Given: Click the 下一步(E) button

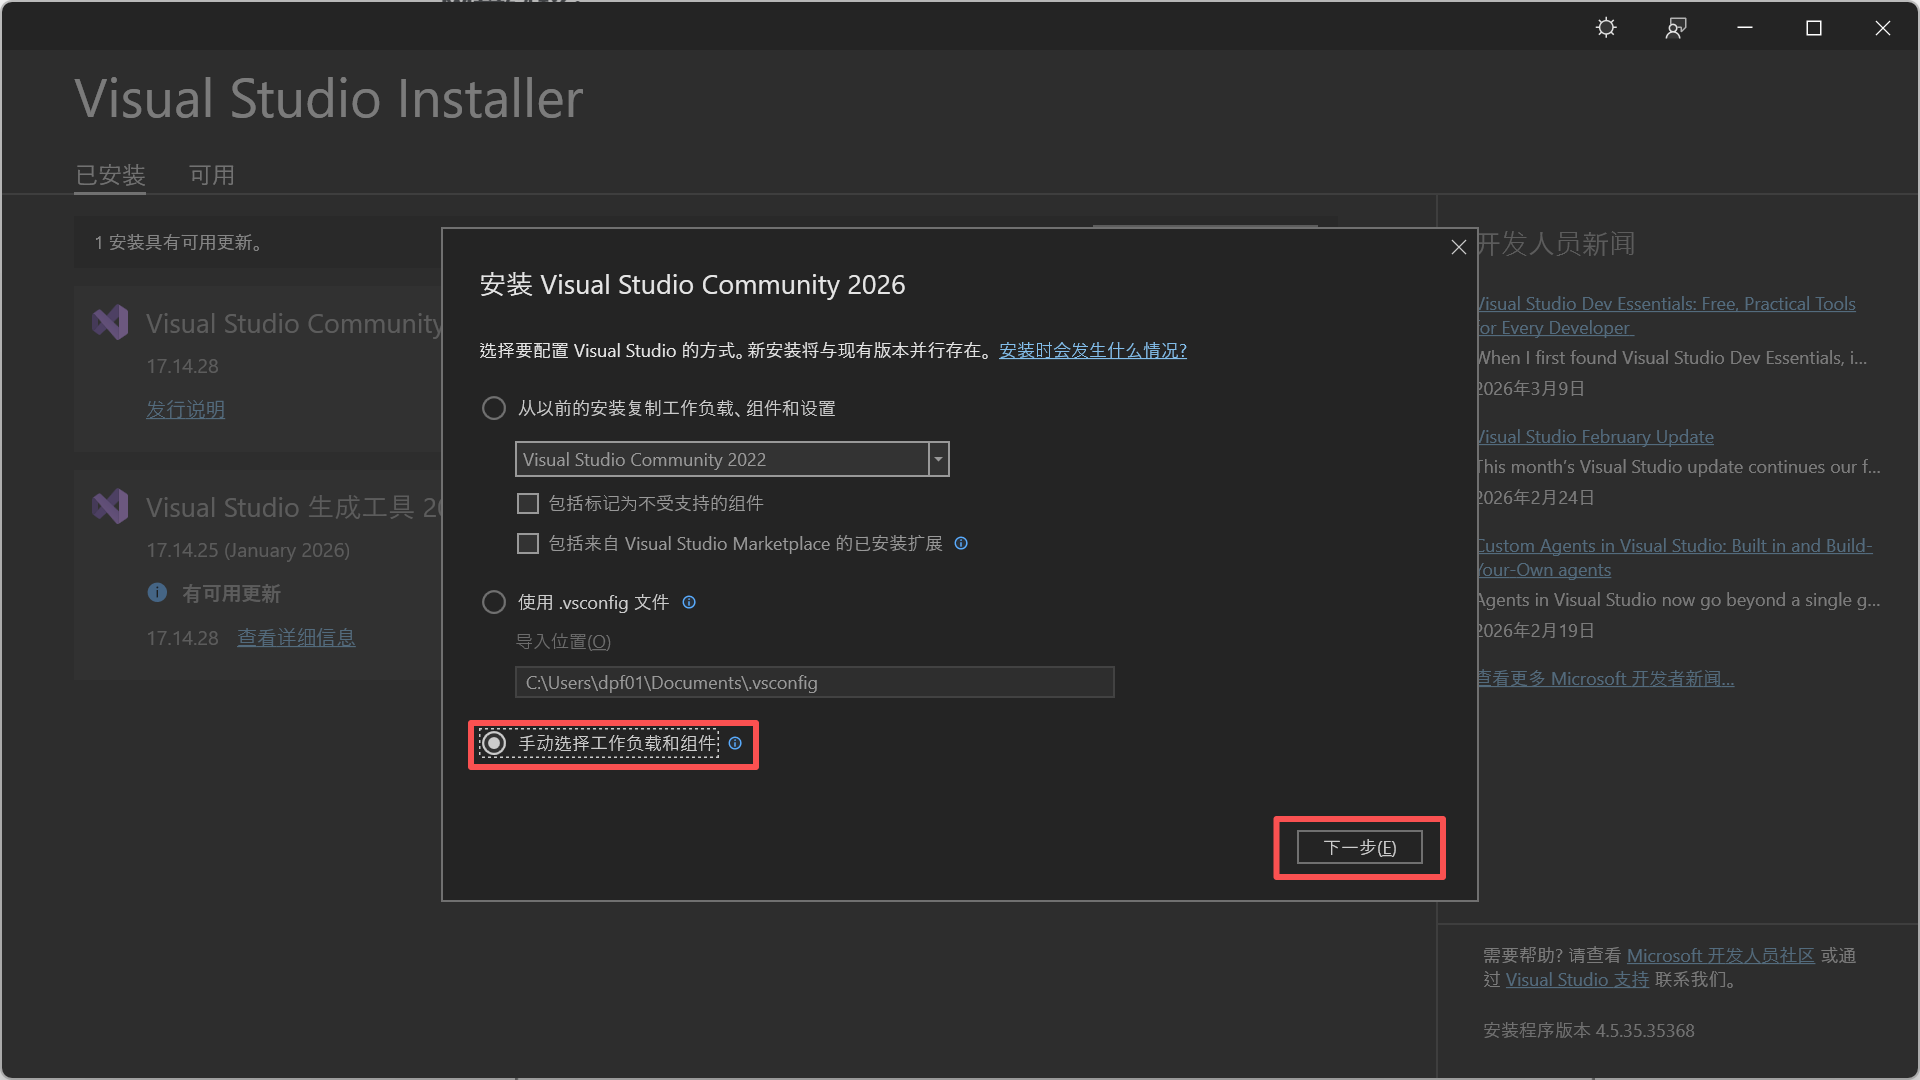Looking at the screenshot, I should (1359, 847).
